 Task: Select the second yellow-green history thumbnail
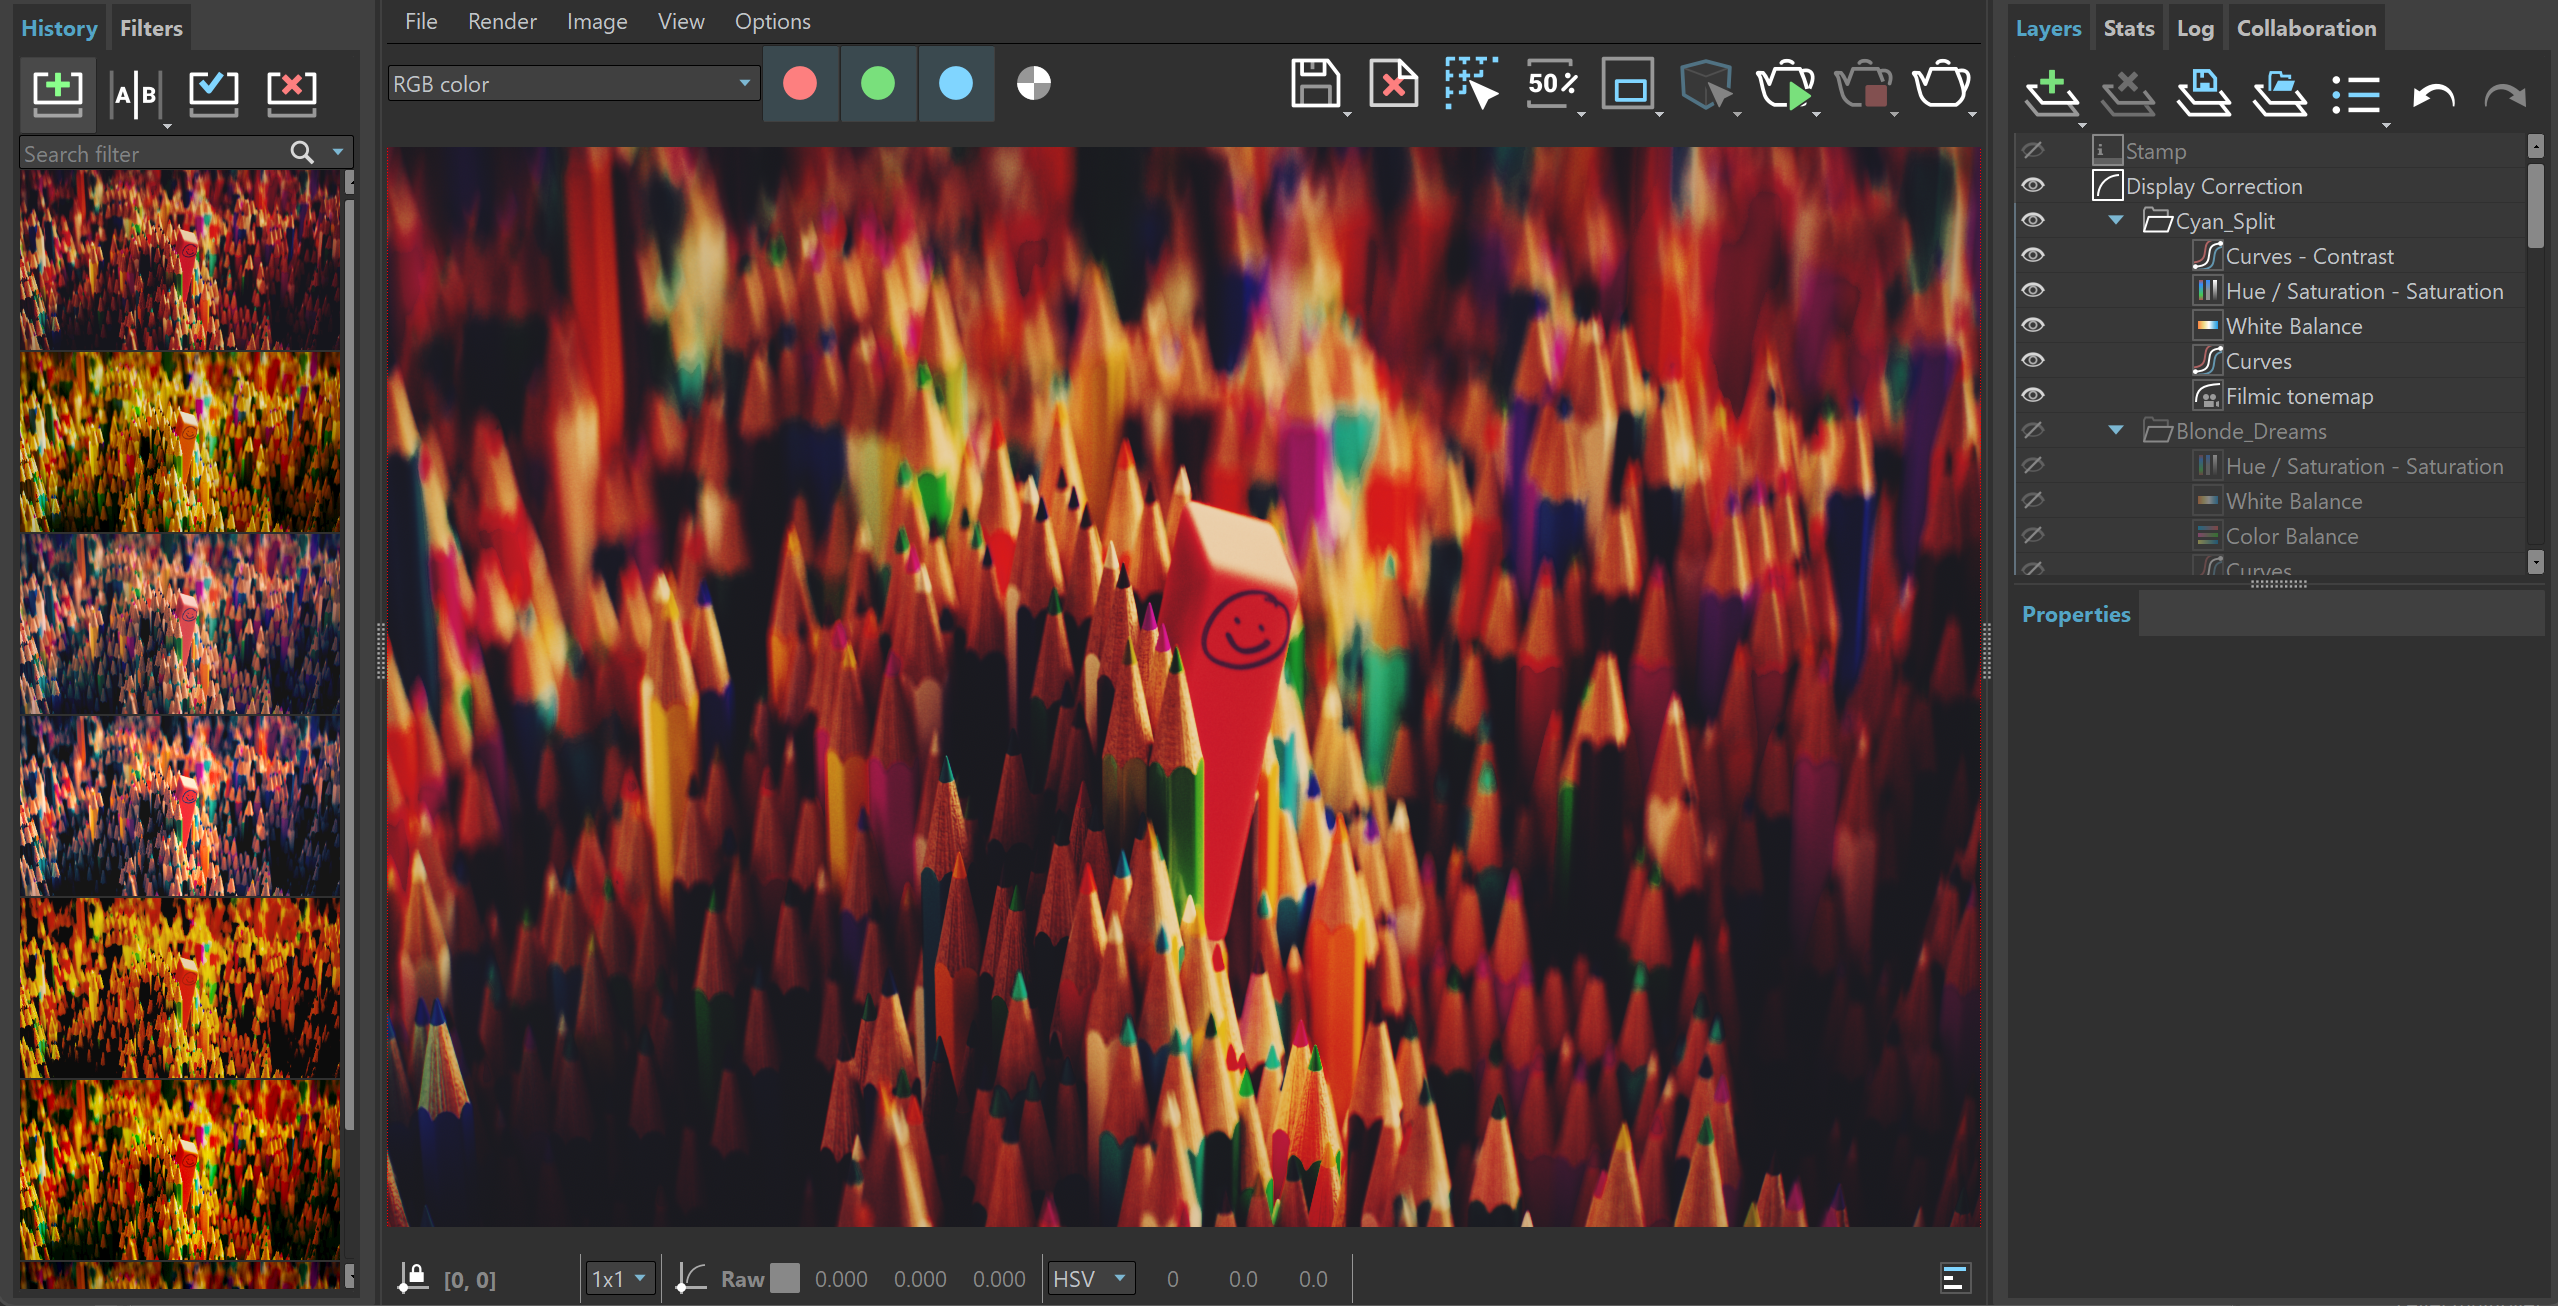[x=180, y=441]
